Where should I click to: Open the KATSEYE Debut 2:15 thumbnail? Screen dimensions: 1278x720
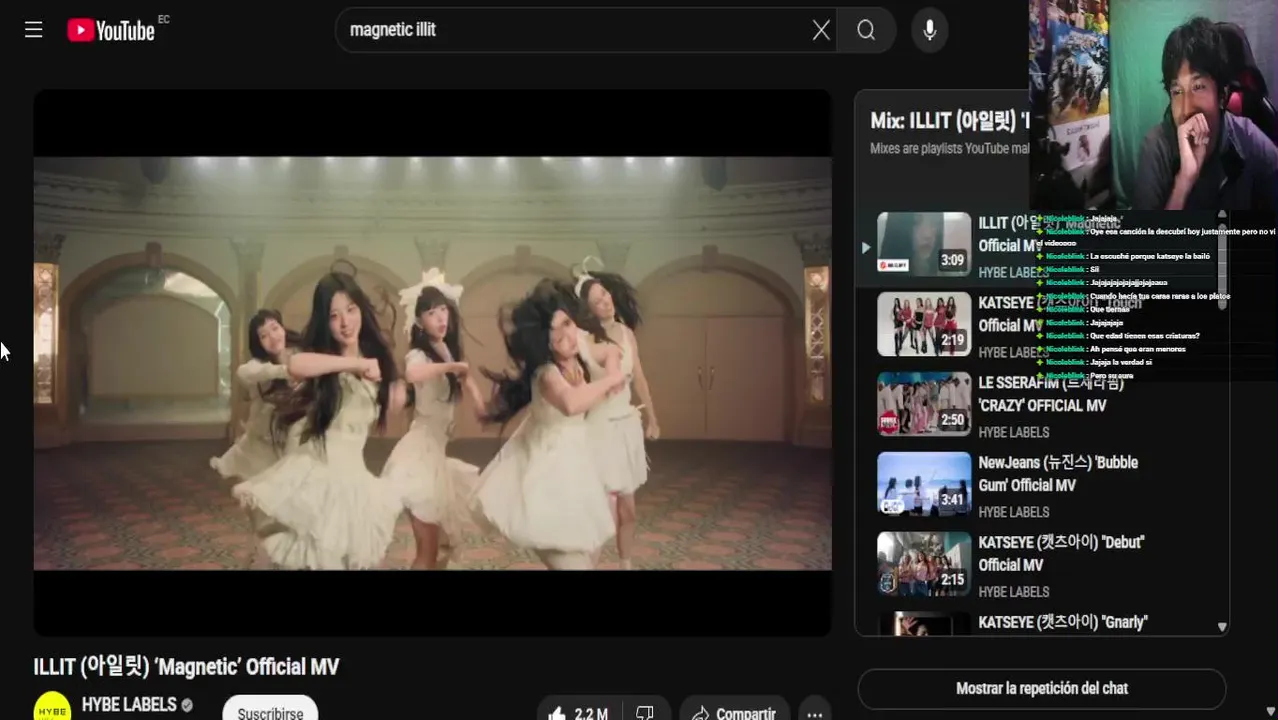pyautogui.click(x=924, y=564)
